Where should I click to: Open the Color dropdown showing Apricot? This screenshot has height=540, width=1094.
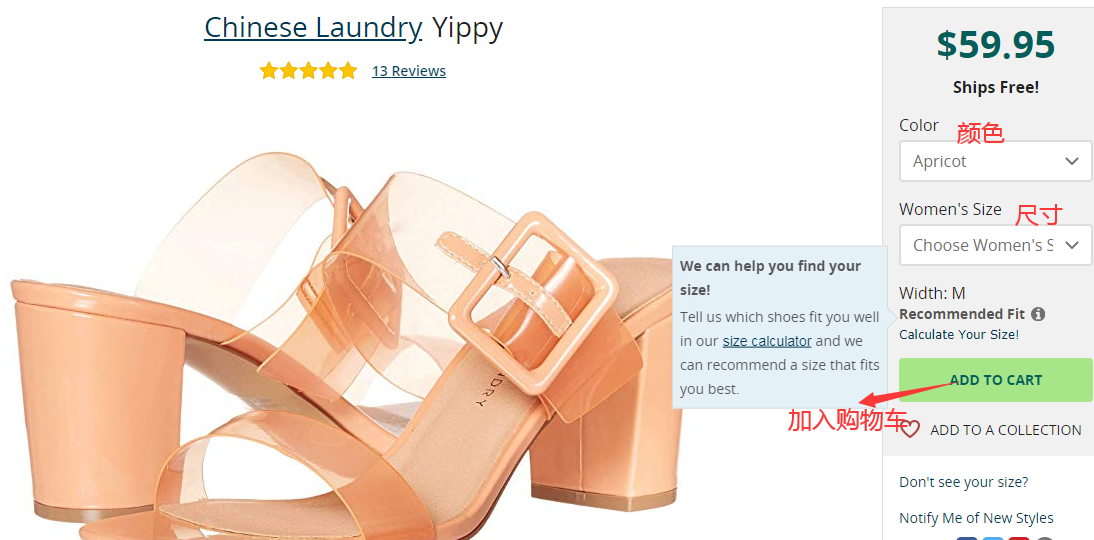pyautogui.click(x=995, y=161)
